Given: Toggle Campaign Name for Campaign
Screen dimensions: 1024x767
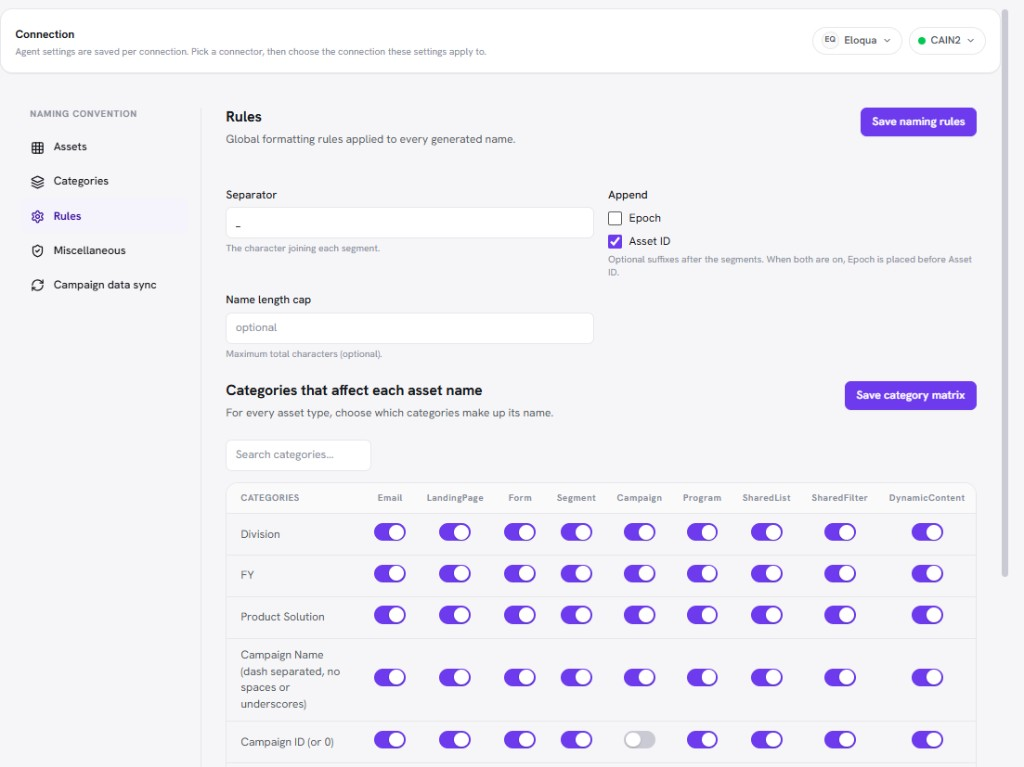Looking at the screenshot, I should point(639,677).
